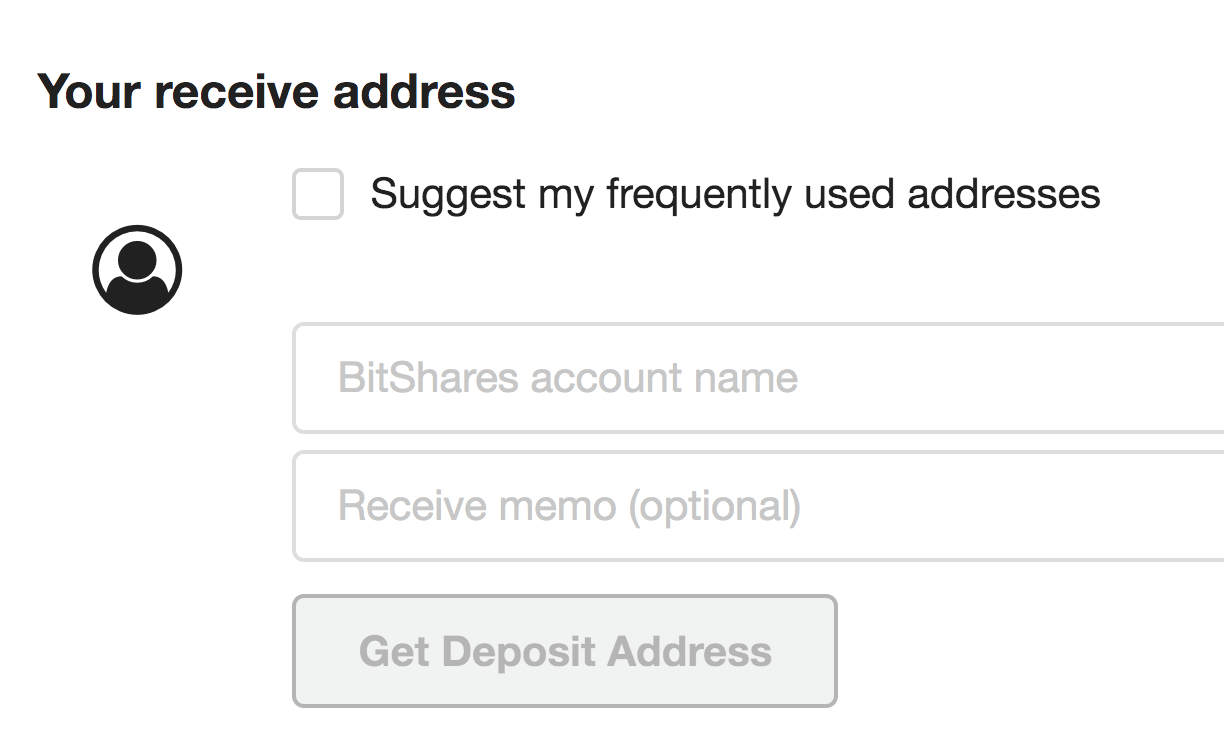Select the profile silhouette icon

click(137, 270)
